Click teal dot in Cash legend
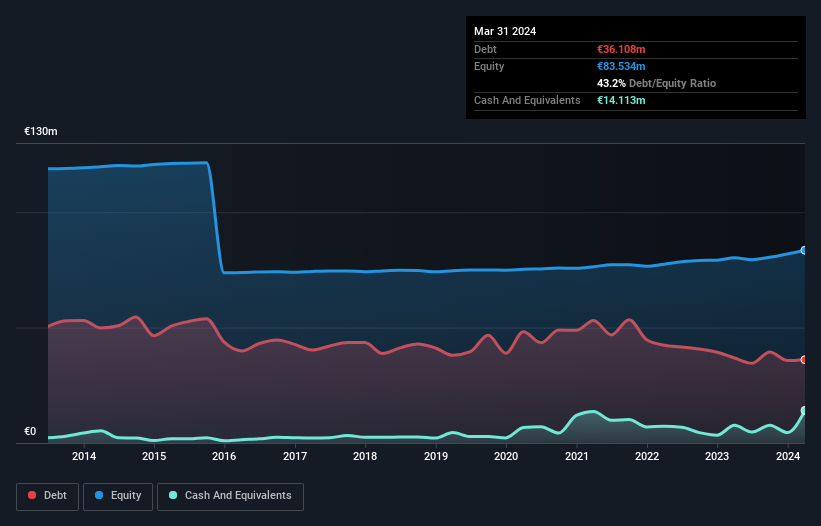 pyautogui.click(x=173, y=495)
